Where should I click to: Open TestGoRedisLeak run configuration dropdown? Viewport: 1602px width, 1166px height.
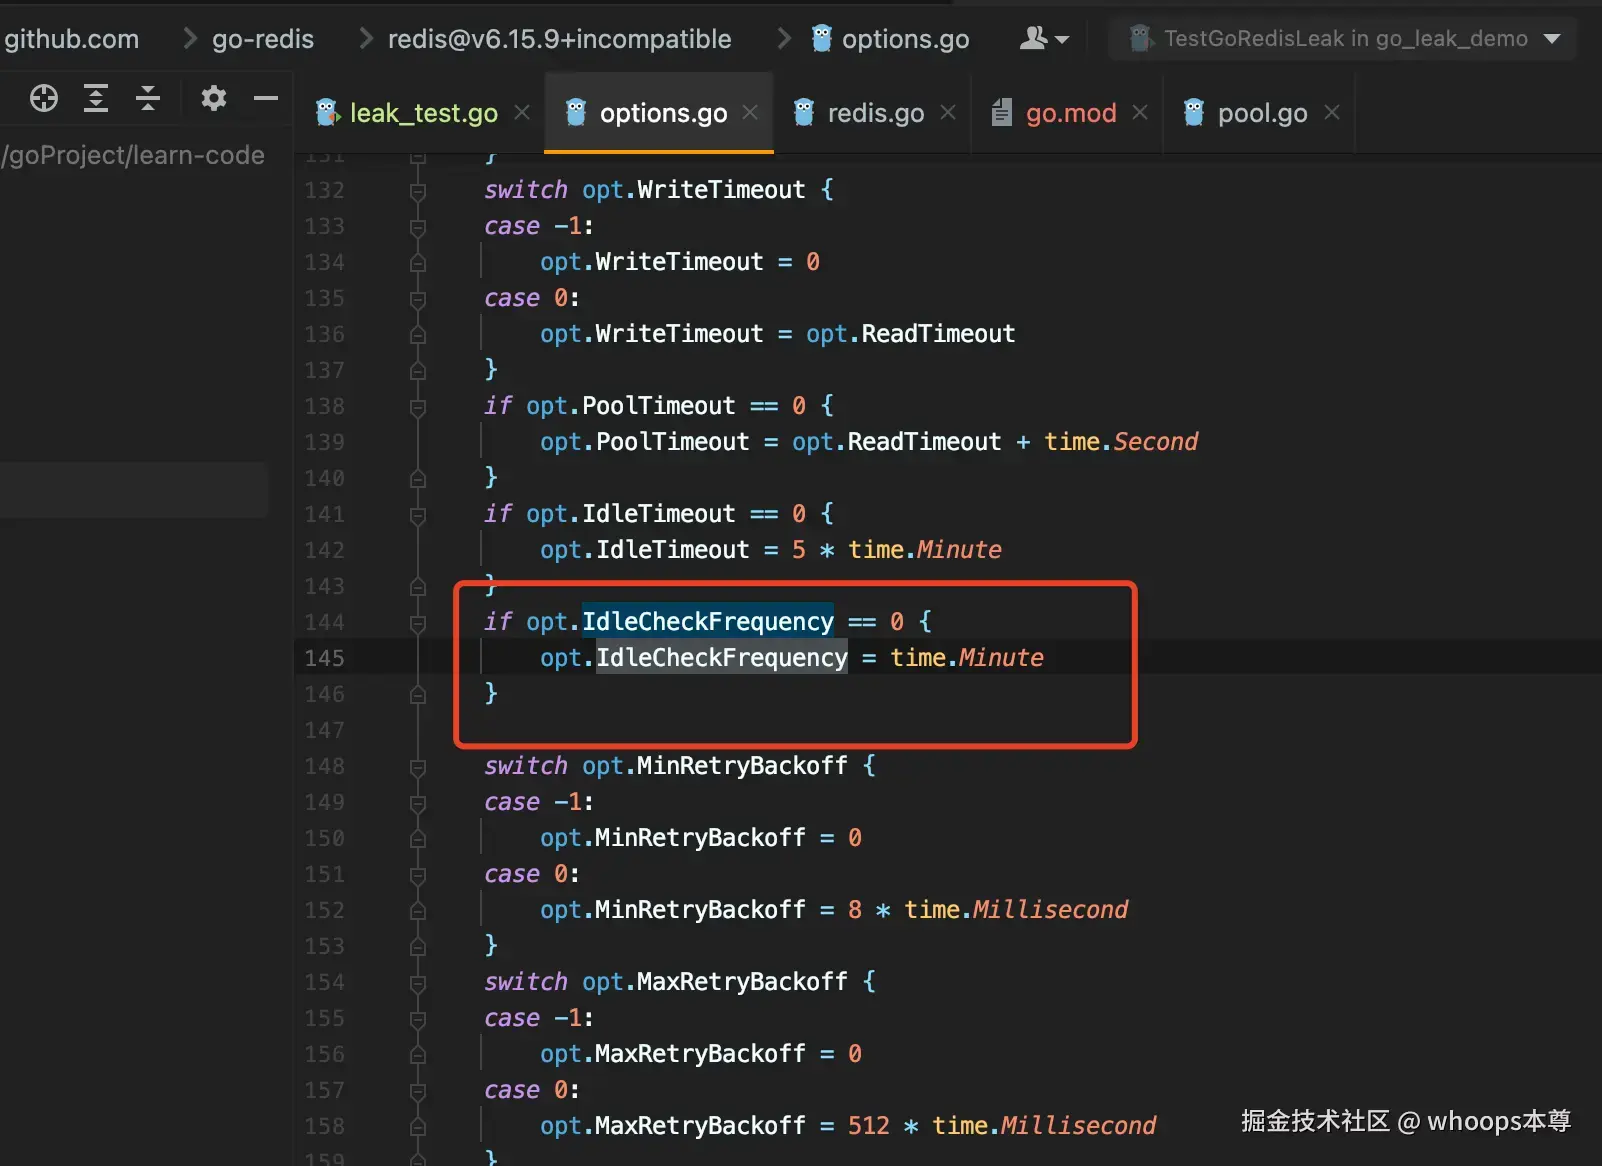pos(1344,39)
